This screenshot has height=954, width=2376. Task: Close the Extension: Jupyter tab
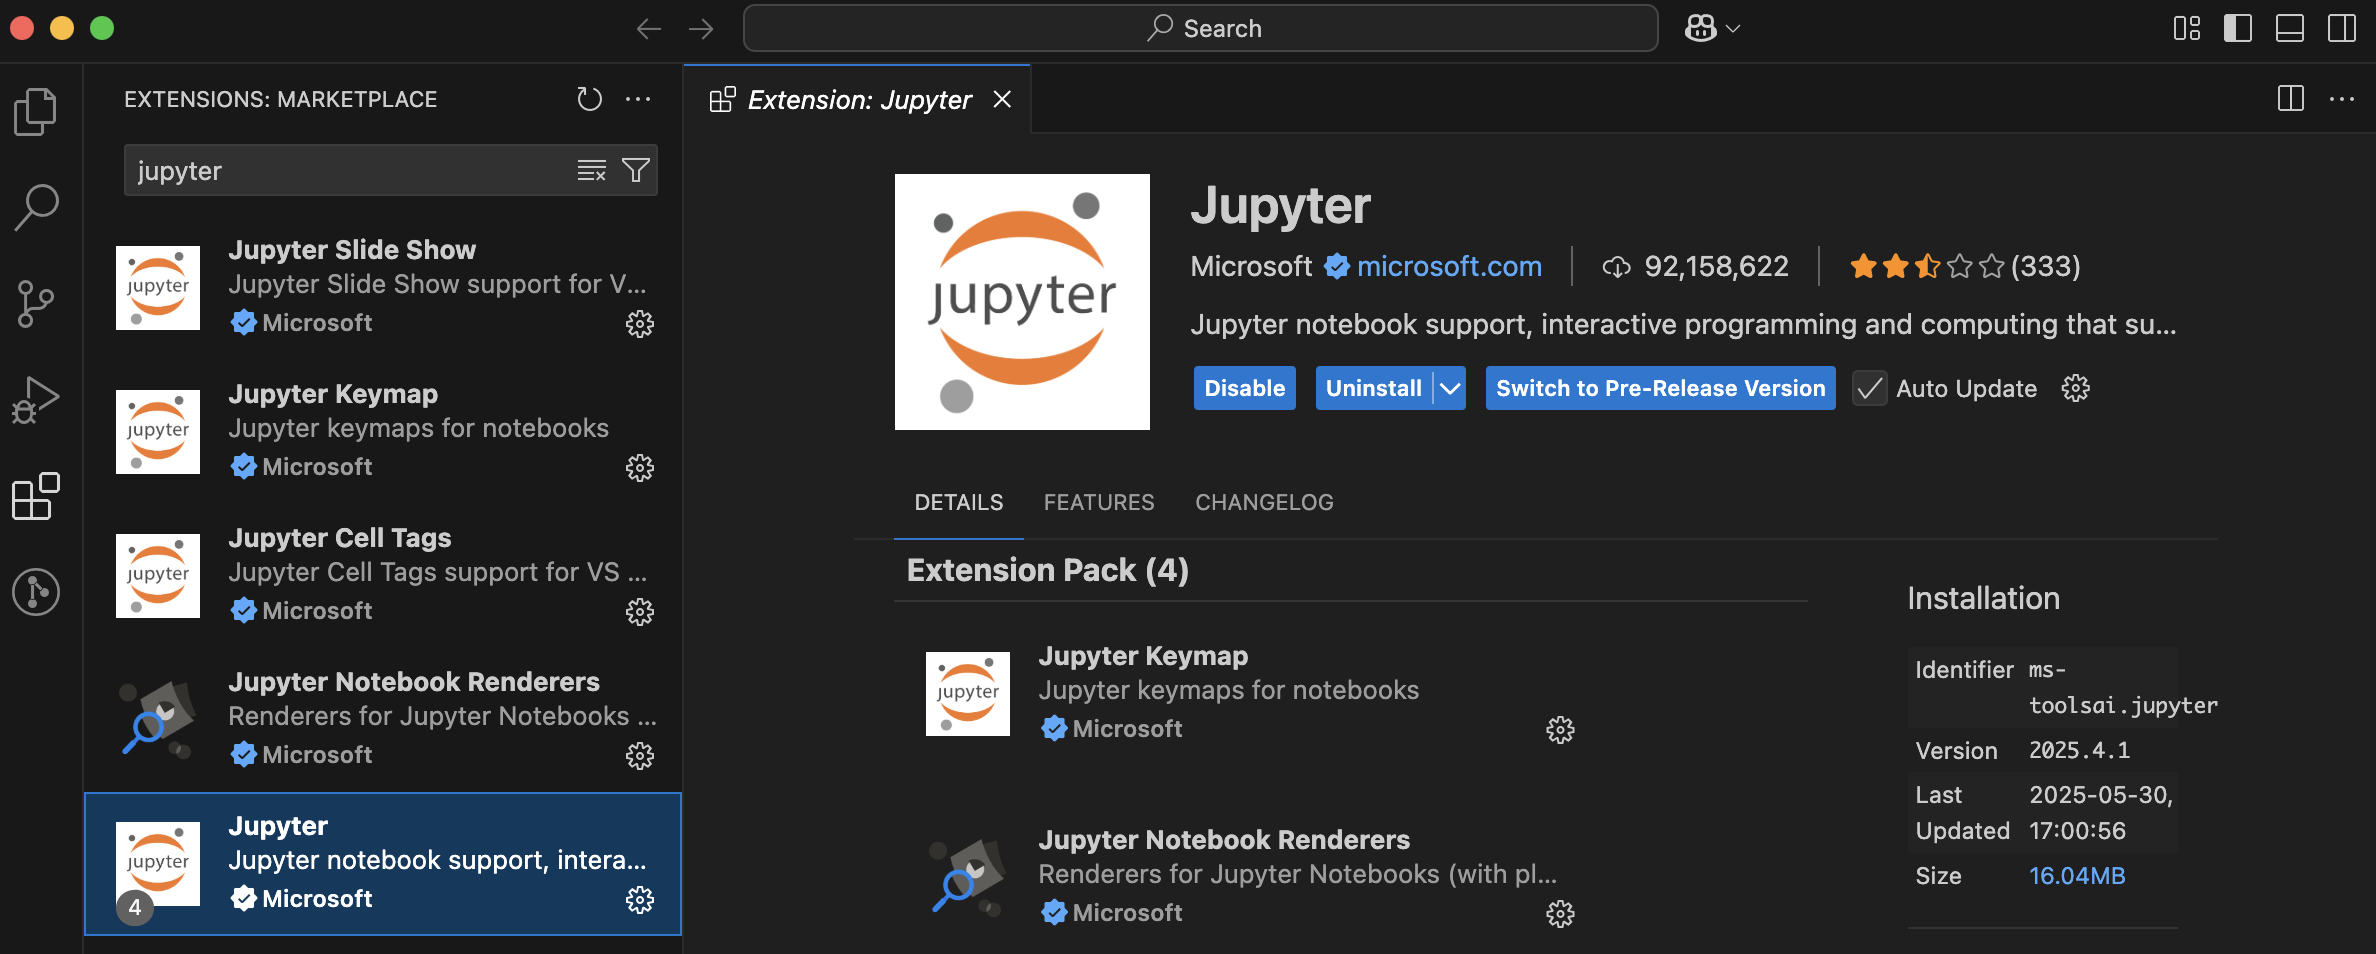(1002, 99)
